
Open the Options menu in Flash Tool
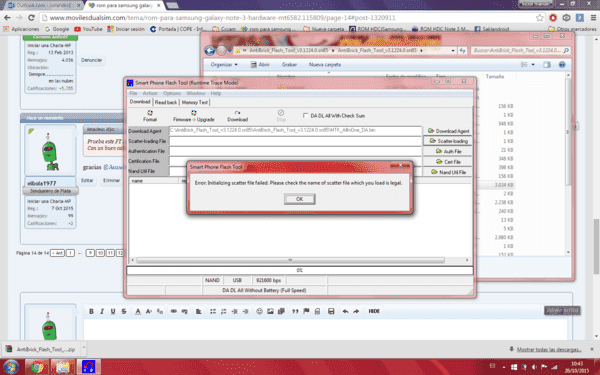point(172,93)
